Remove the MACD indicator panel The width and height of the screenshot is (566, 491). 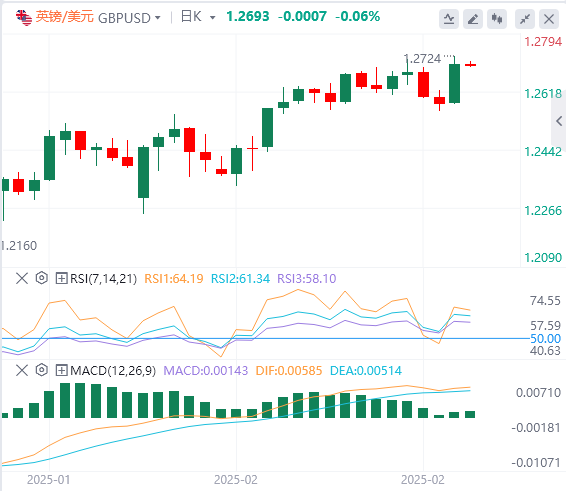22,370
